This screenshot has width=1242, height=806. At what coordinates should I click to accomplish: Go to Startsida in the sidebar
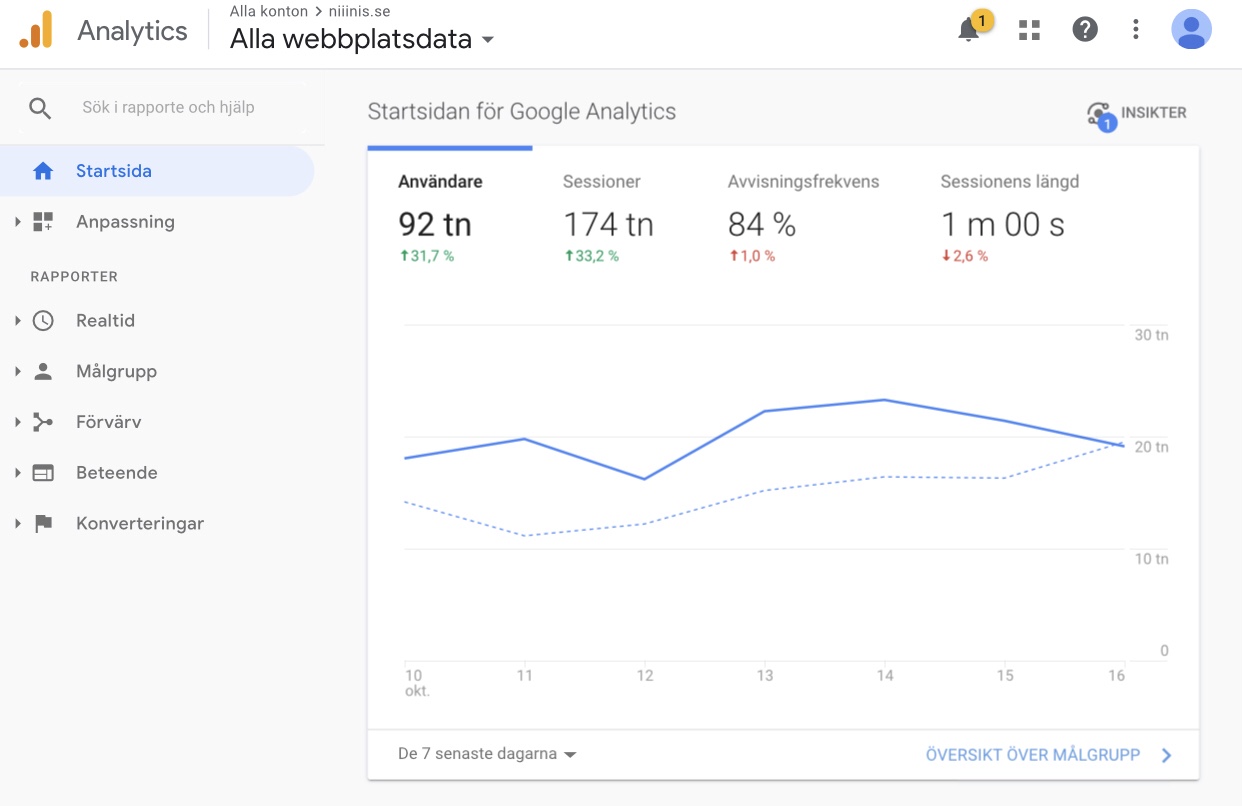coord(114,171)
